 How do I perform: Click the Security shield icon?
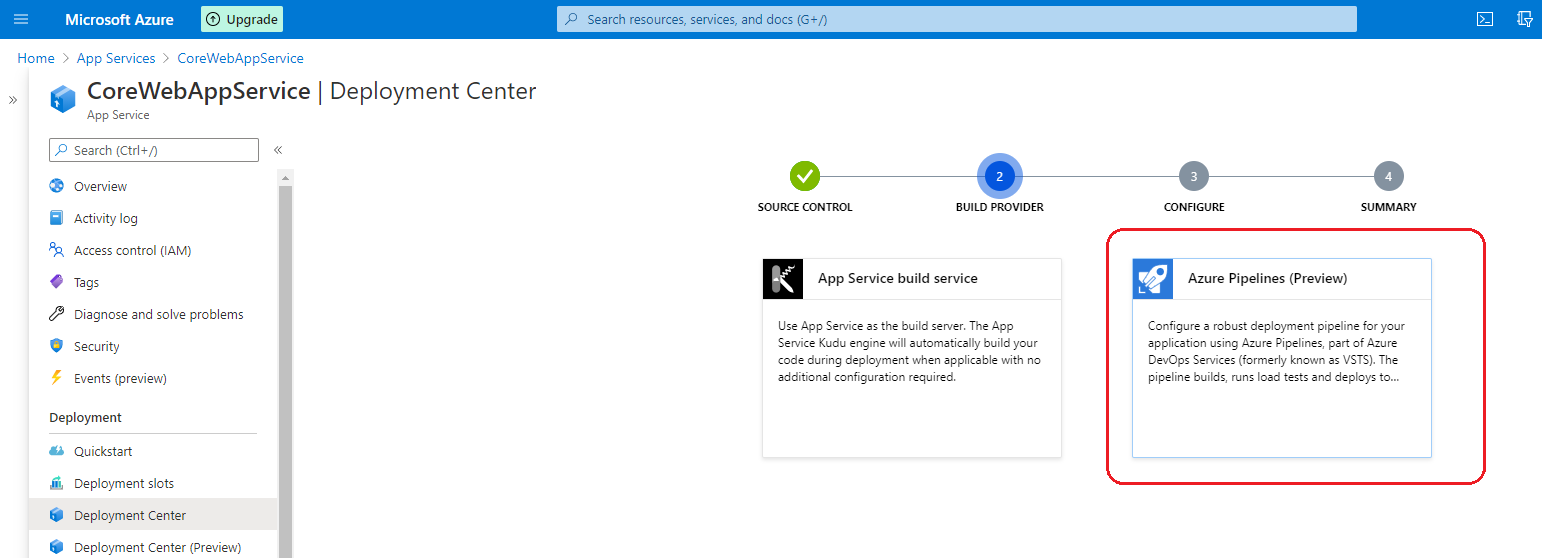(x=57, y=346)
